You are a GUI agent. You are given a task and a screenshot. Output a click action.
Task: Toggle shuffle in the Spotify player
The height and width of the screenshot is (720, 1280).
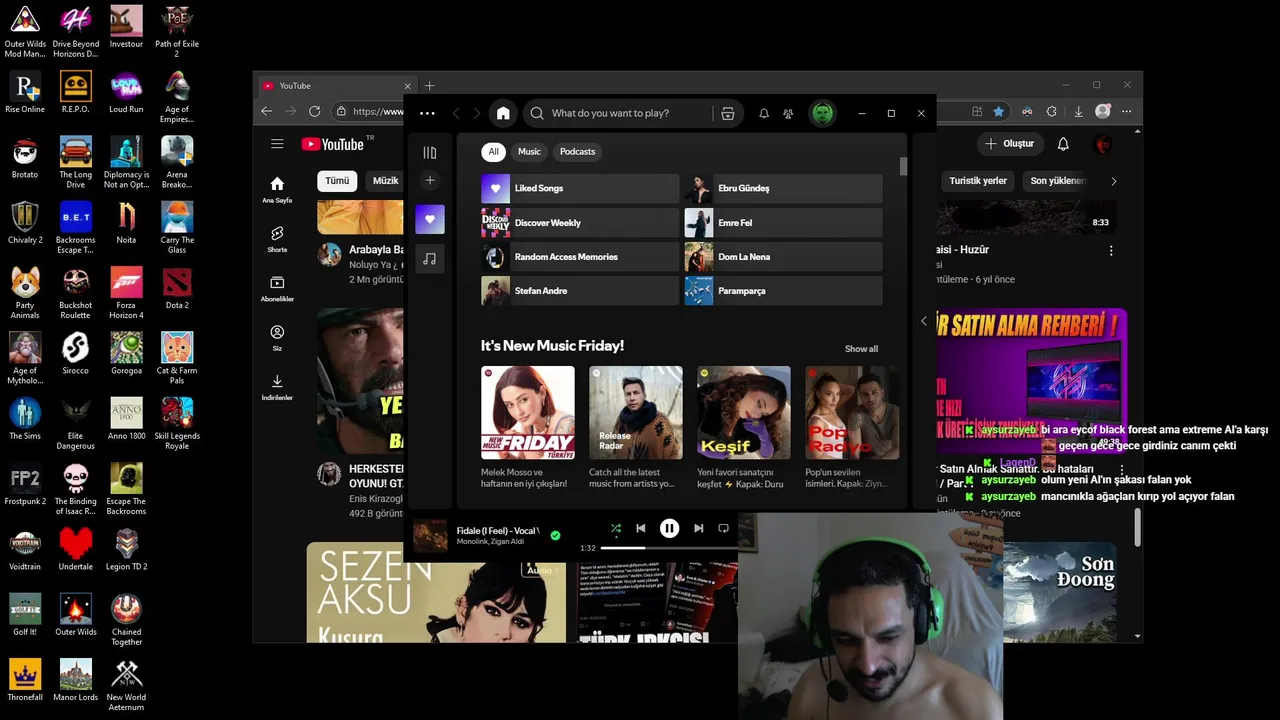click(x=615, y=528)
